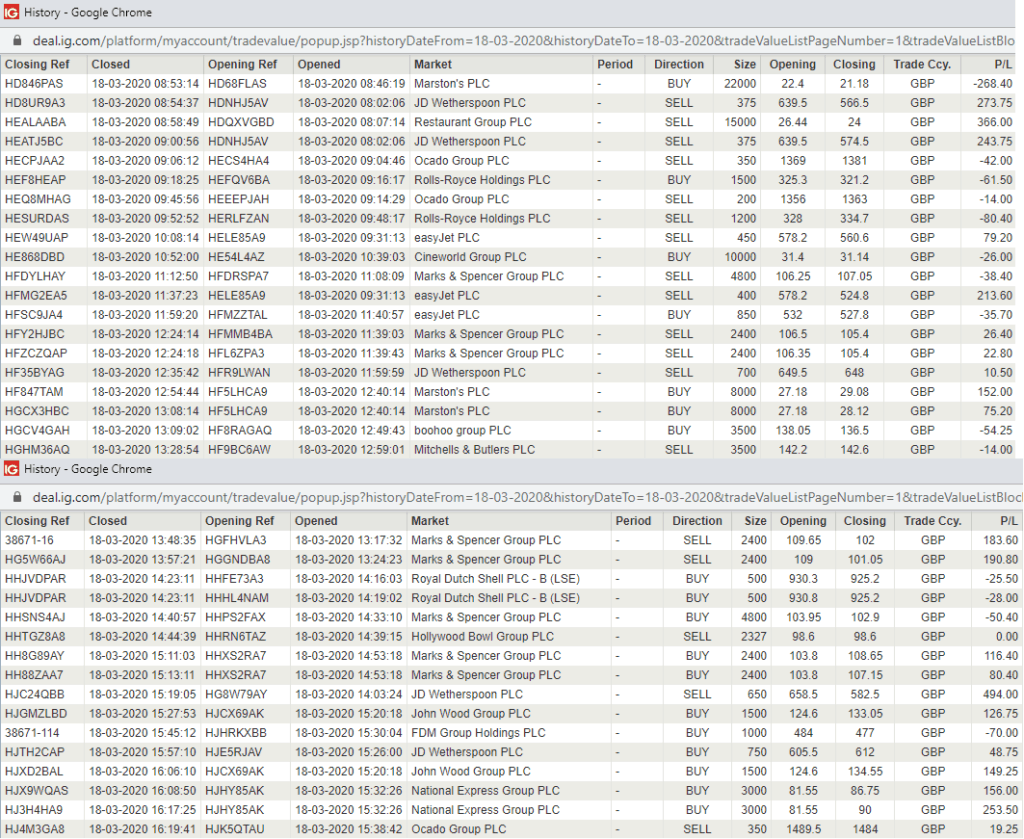
Task: Select closing ref HF35BYAG
Action: tap(35, 372)
